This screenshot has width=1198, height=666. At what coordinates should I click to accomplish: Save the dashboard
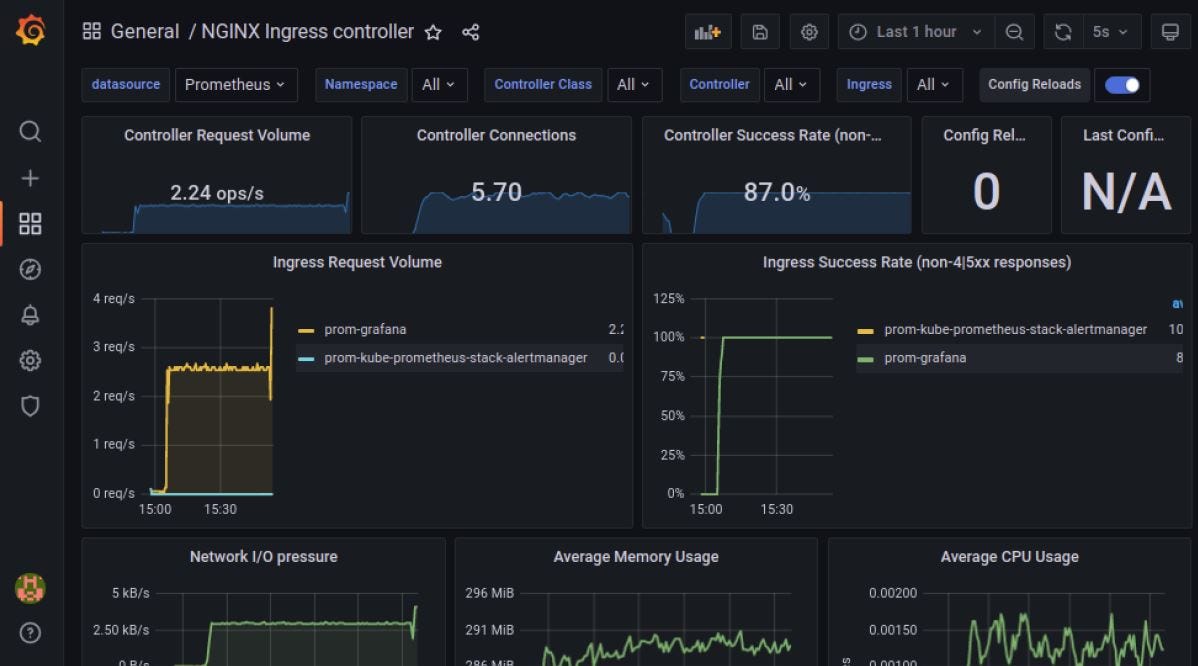(x=759, y=31)
